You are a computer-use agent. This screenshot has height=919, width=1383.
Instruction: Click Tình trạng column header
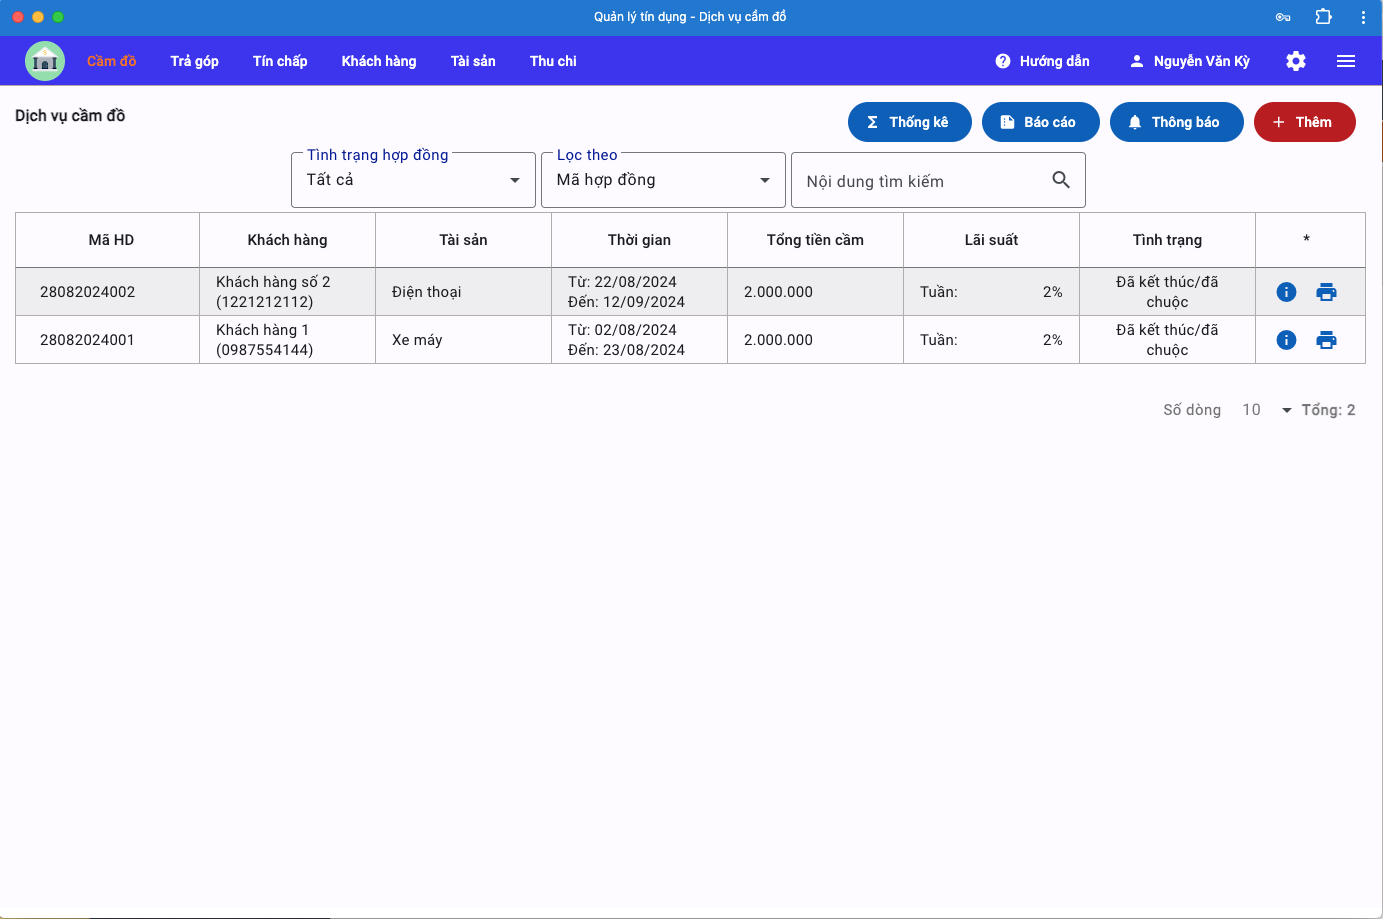click(1168, 240)
